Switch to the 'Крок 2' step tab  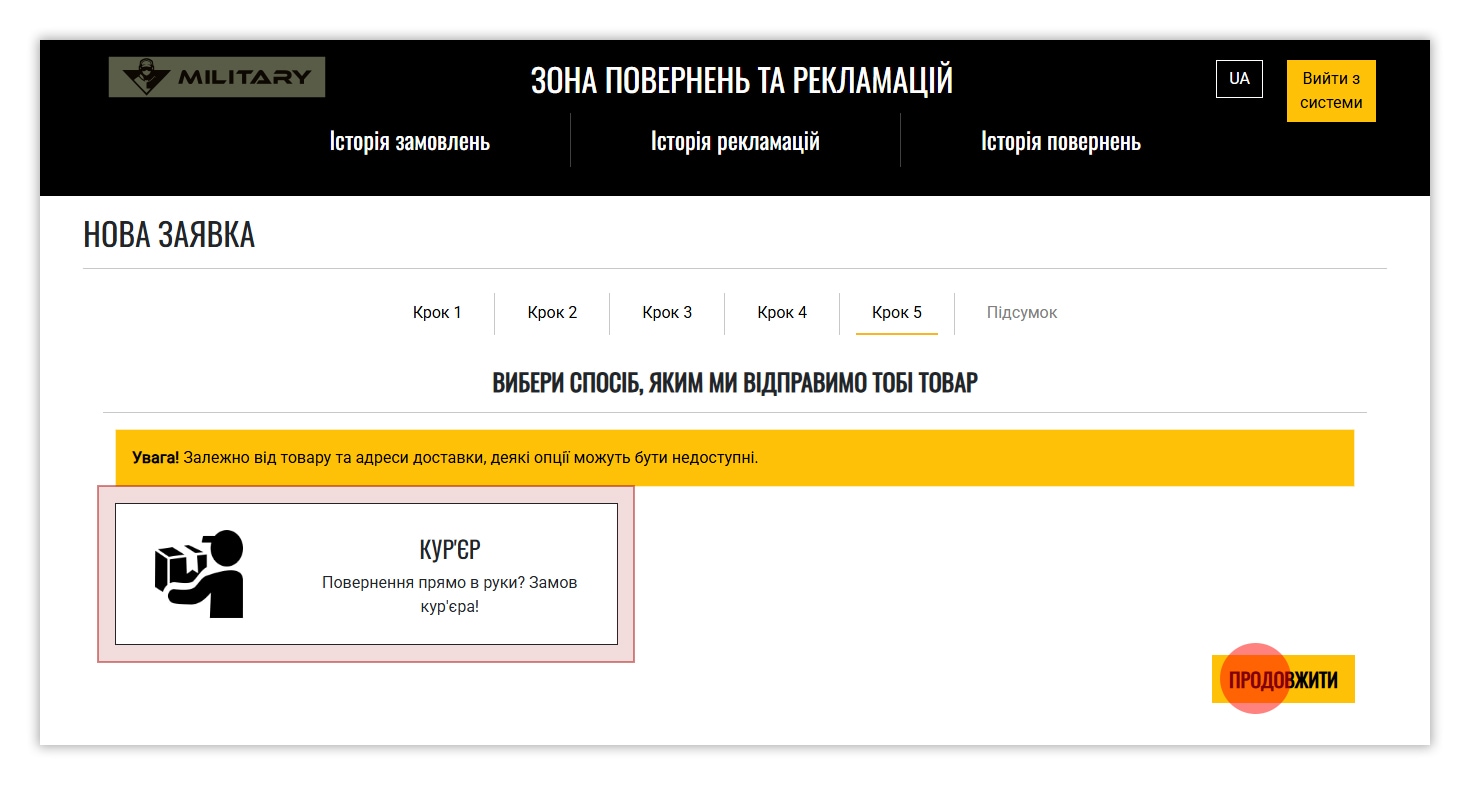(x=552, y=313)
